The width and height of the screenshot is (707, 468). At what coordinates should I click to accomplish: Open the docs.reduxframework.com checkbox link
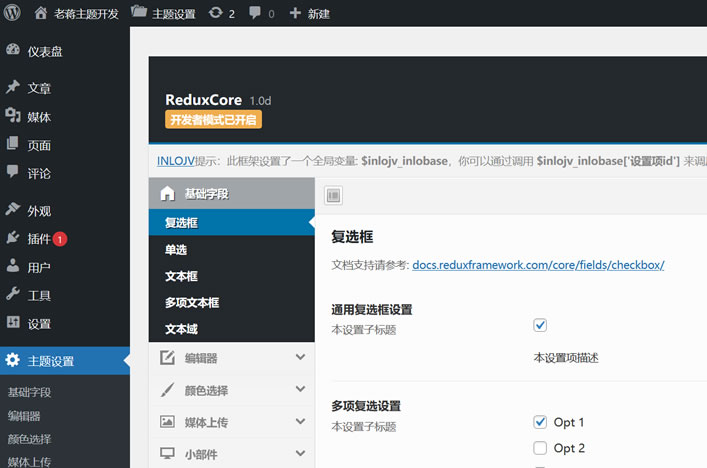[x=538, y=265]
